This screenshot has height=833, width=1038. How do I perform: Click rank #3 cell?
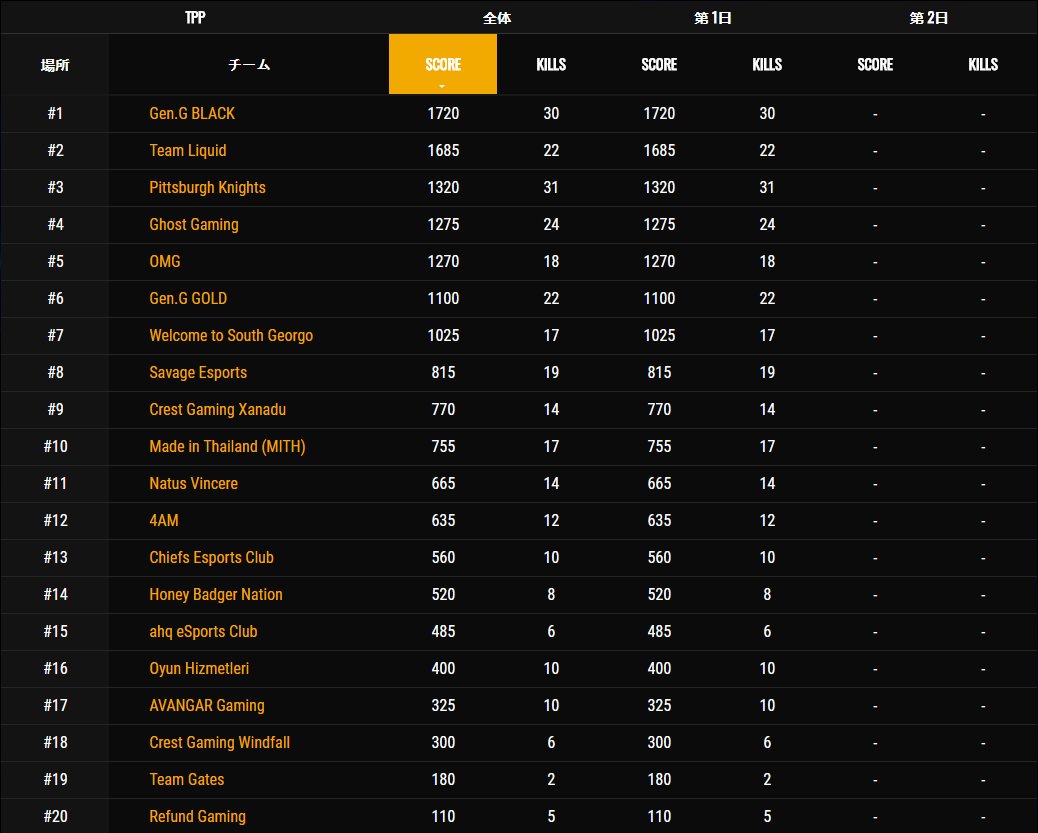tap(55, 187)
